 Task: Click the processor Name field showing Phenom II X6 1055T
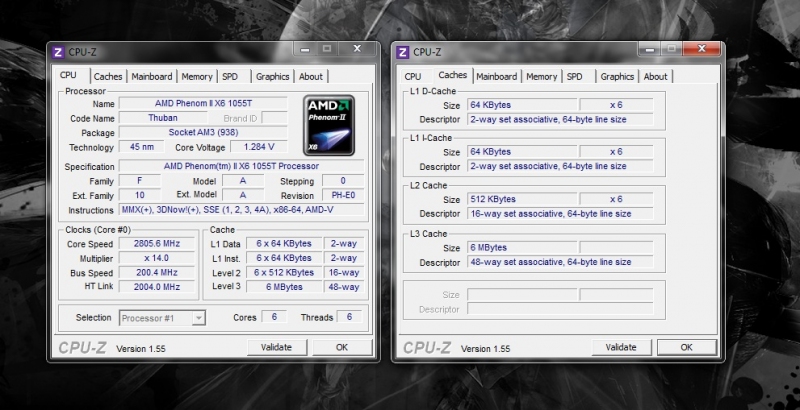tap(205, 104)
